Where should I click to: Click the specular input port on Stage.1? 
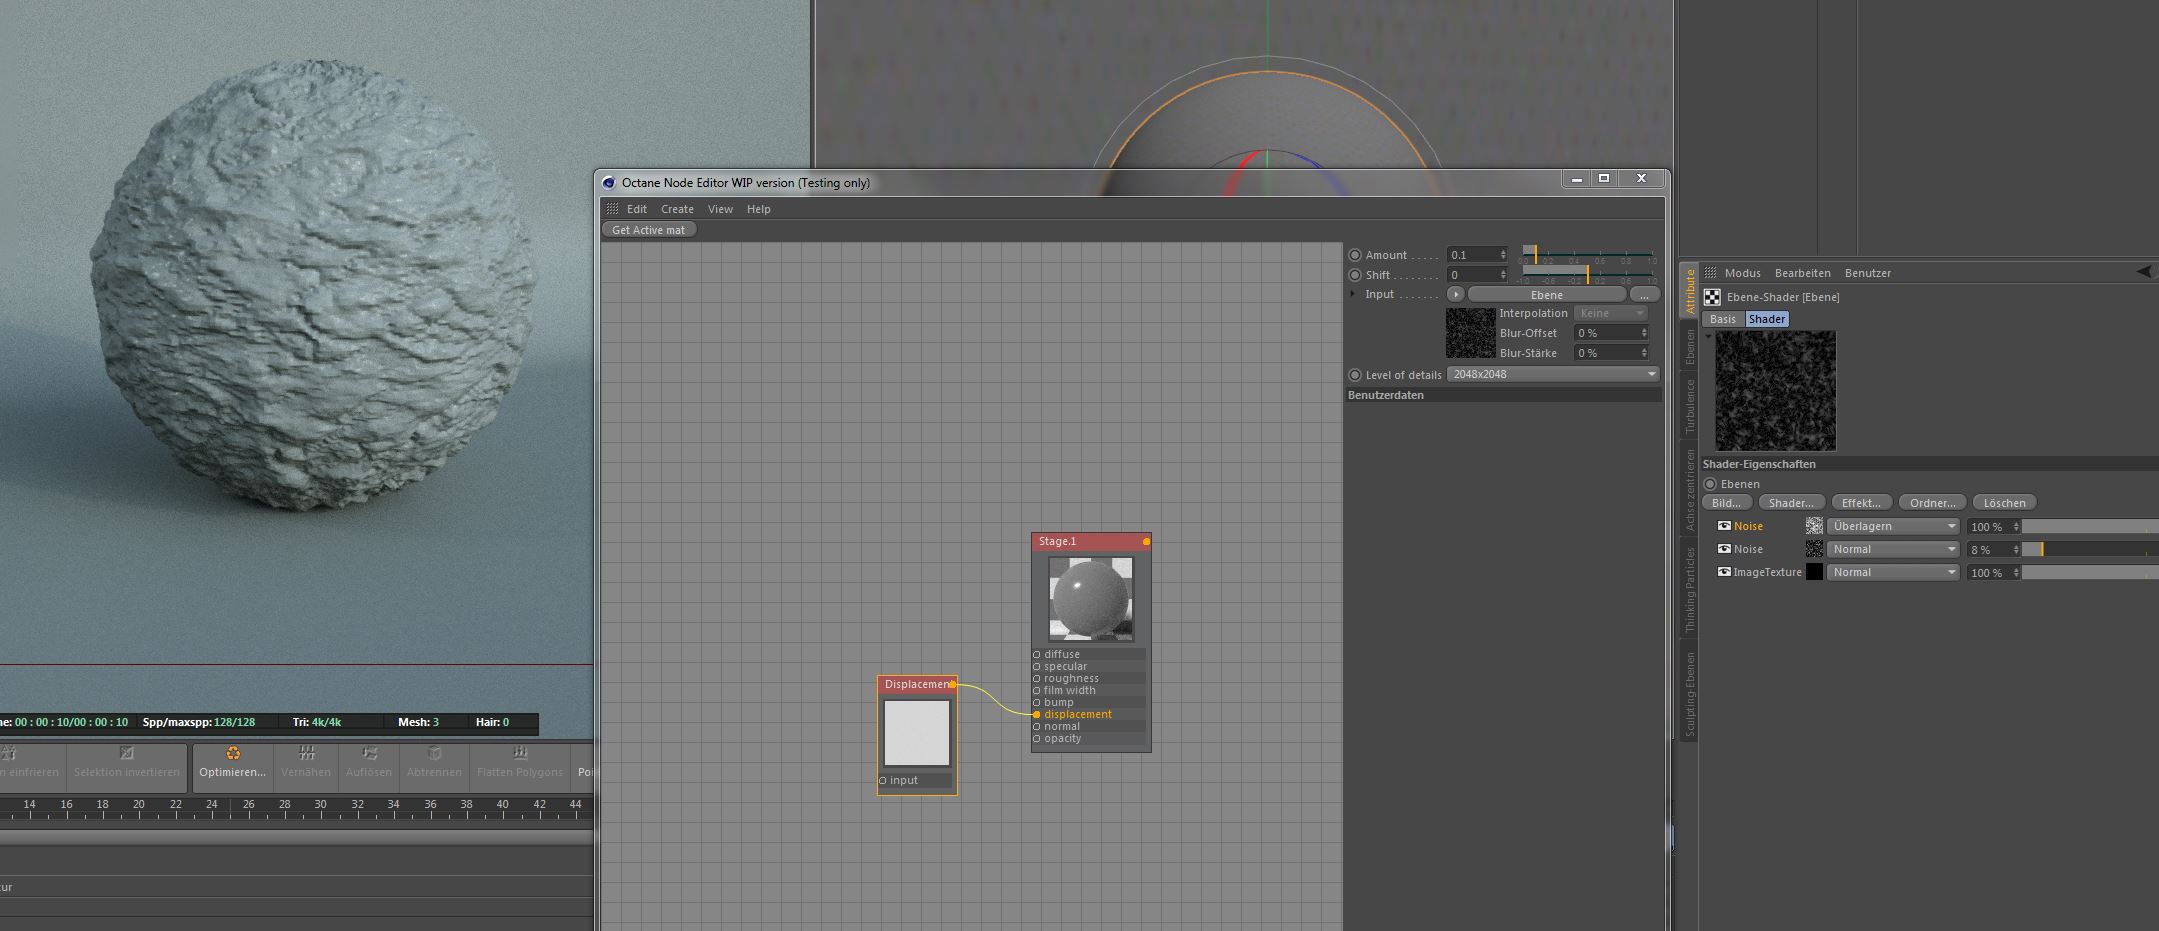tap(1037, 666)
